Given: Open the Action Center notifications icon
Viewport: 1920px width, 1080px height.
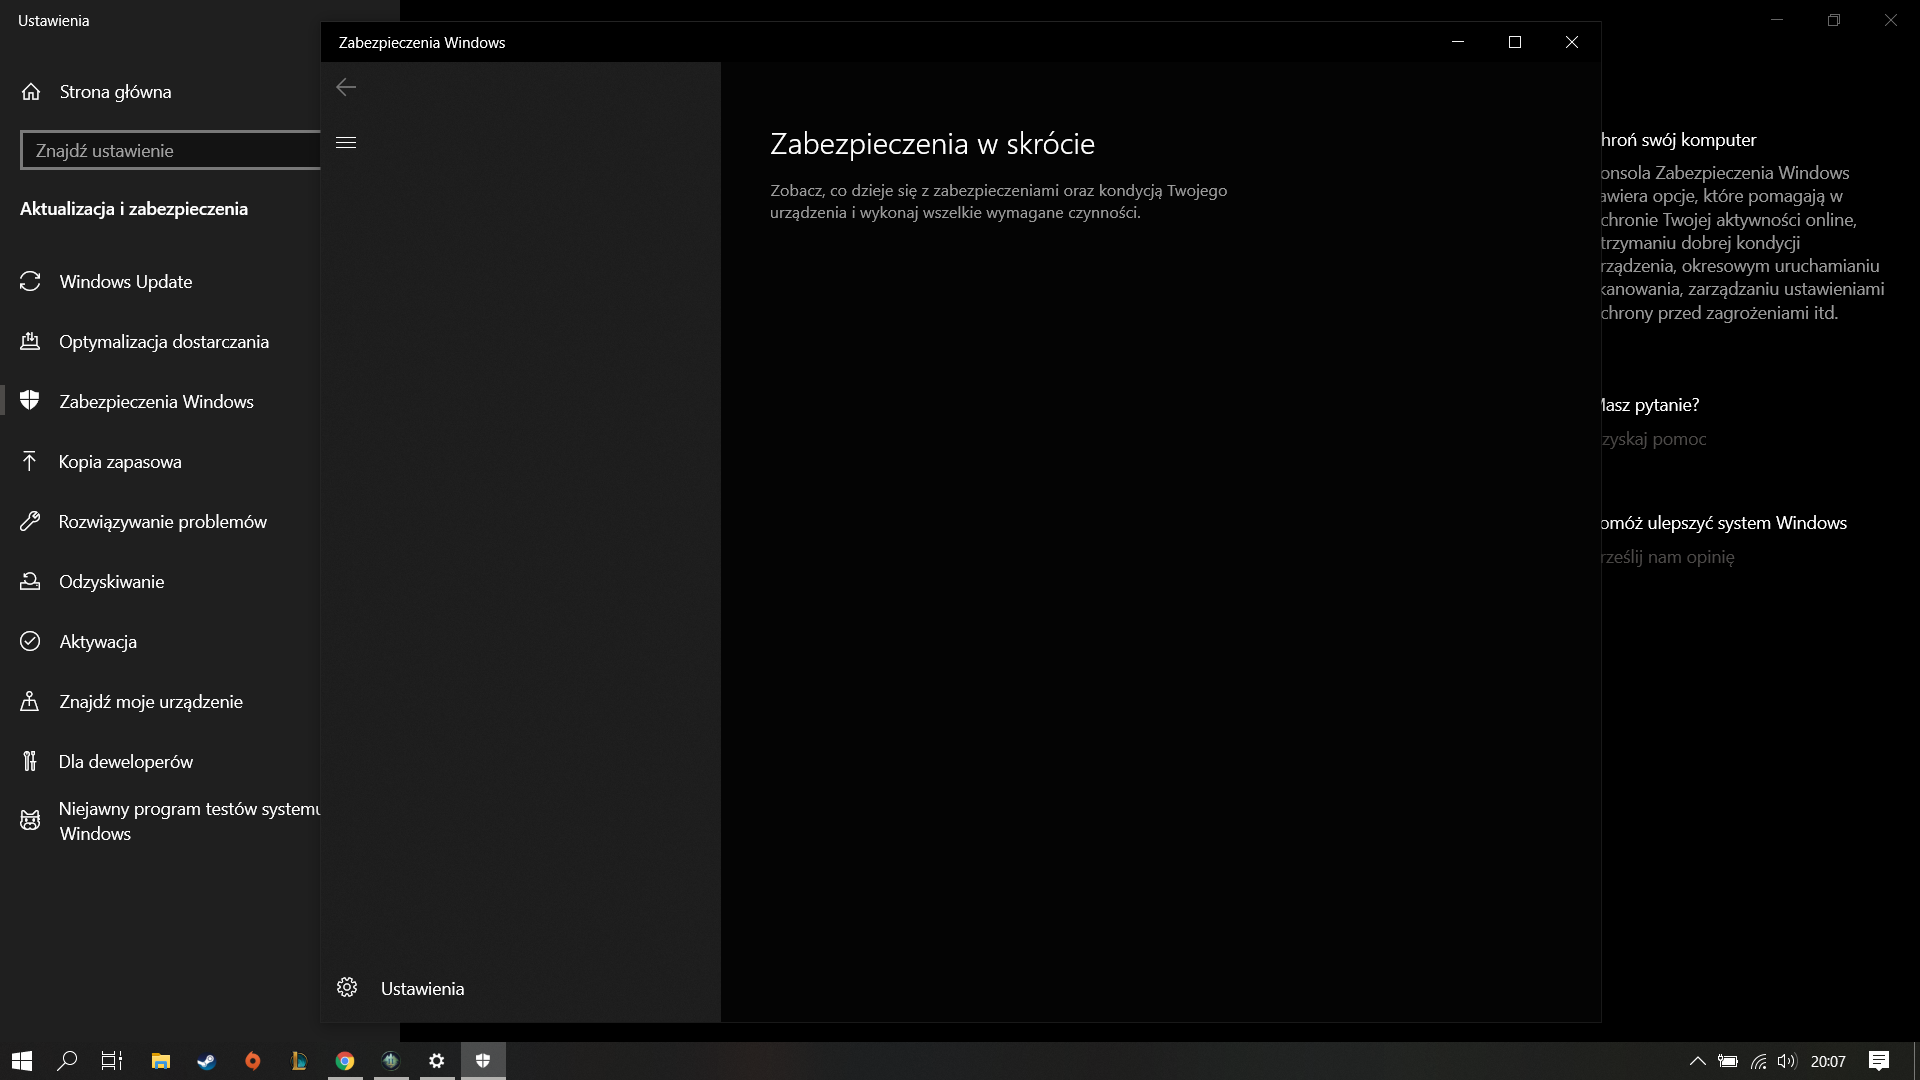Looking at the screenshot, I should (1879, 1061).
